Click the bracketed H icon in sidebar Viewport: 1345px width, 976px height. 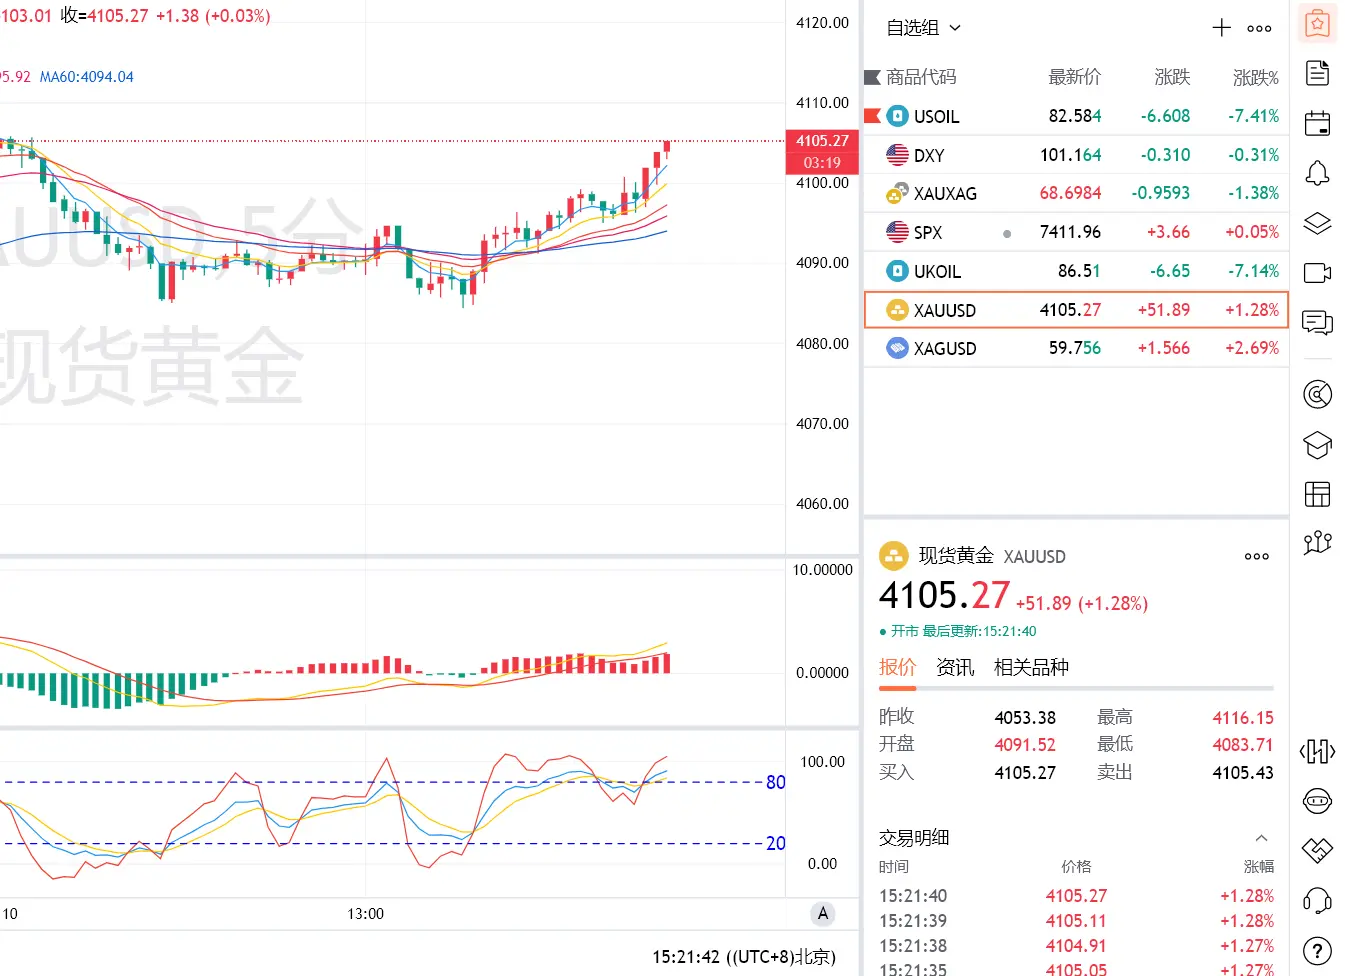click(x=1317, y=751)
